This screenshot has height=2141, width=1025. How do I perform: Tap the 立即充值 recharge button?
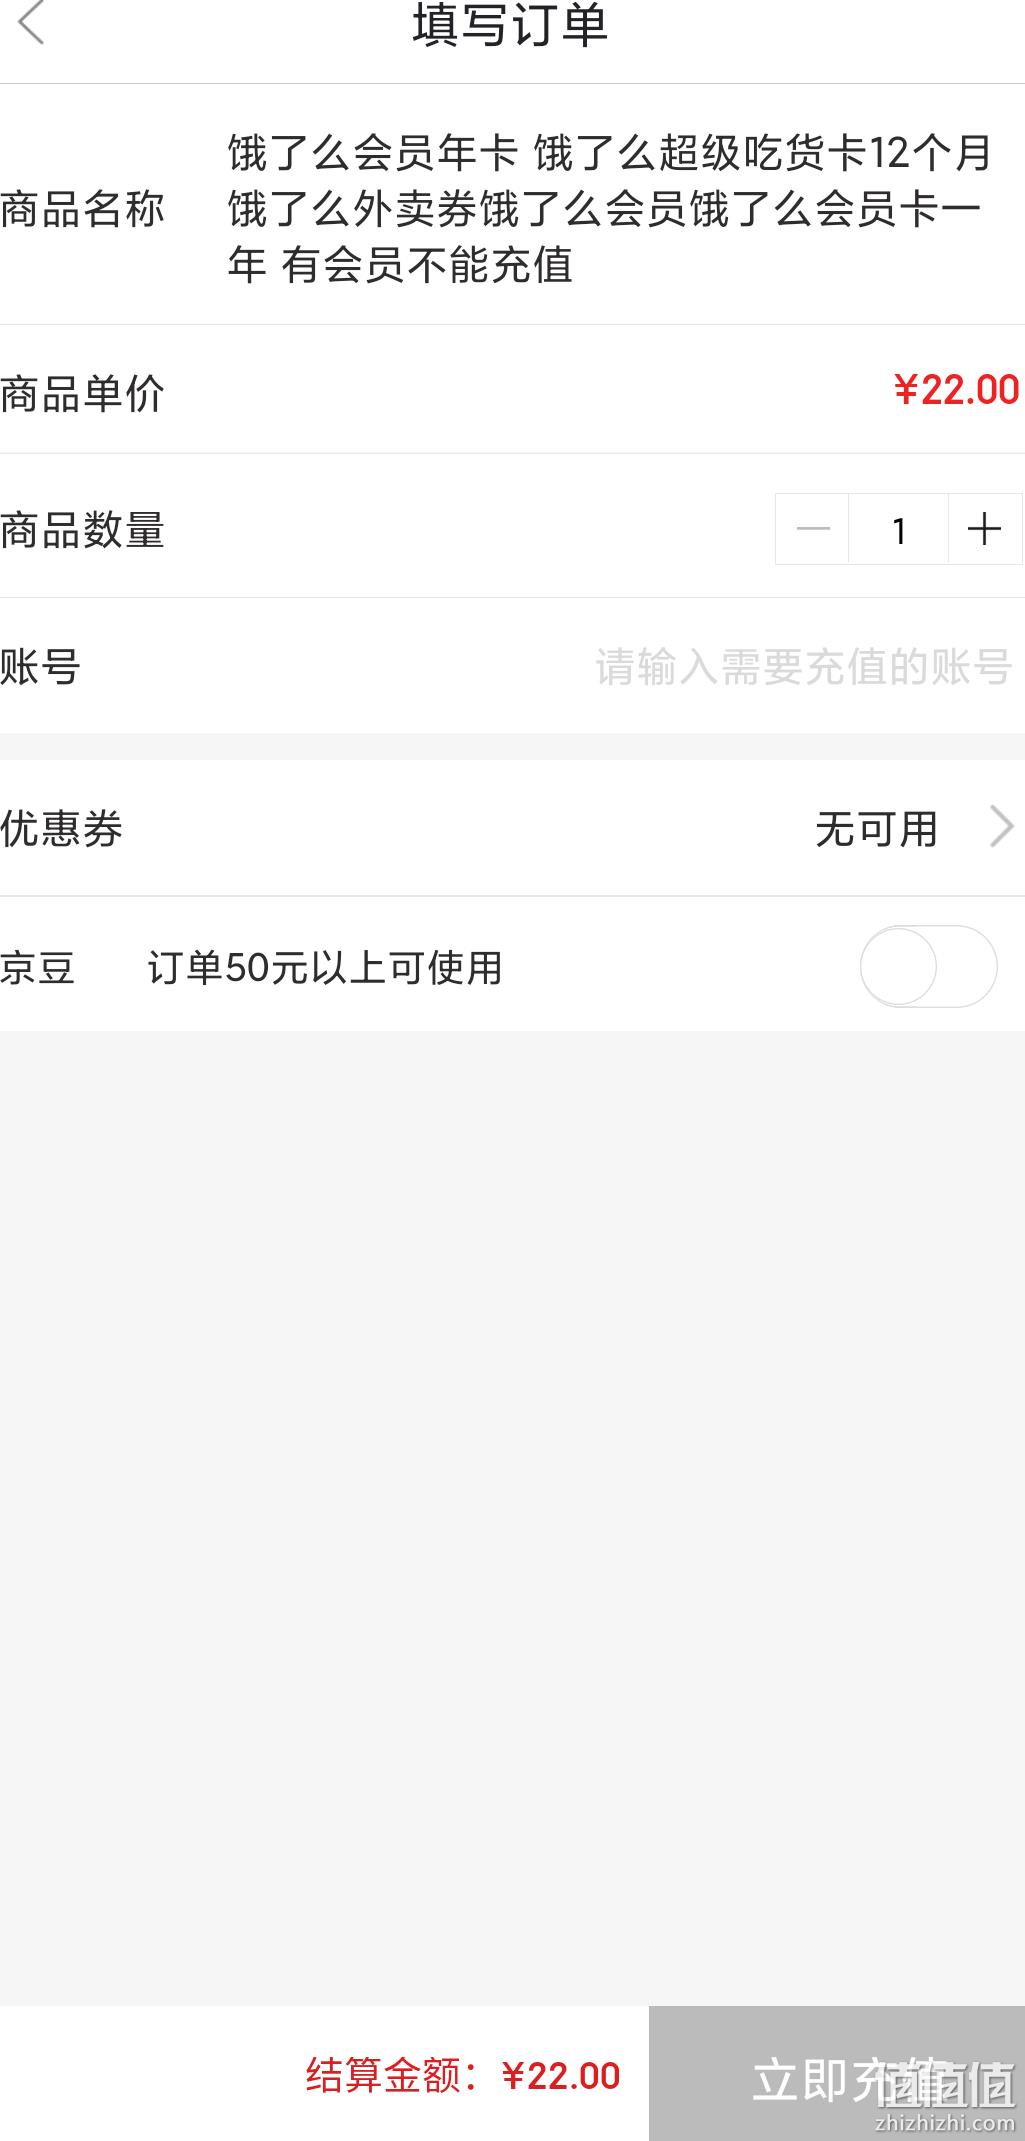point(837,2073)
